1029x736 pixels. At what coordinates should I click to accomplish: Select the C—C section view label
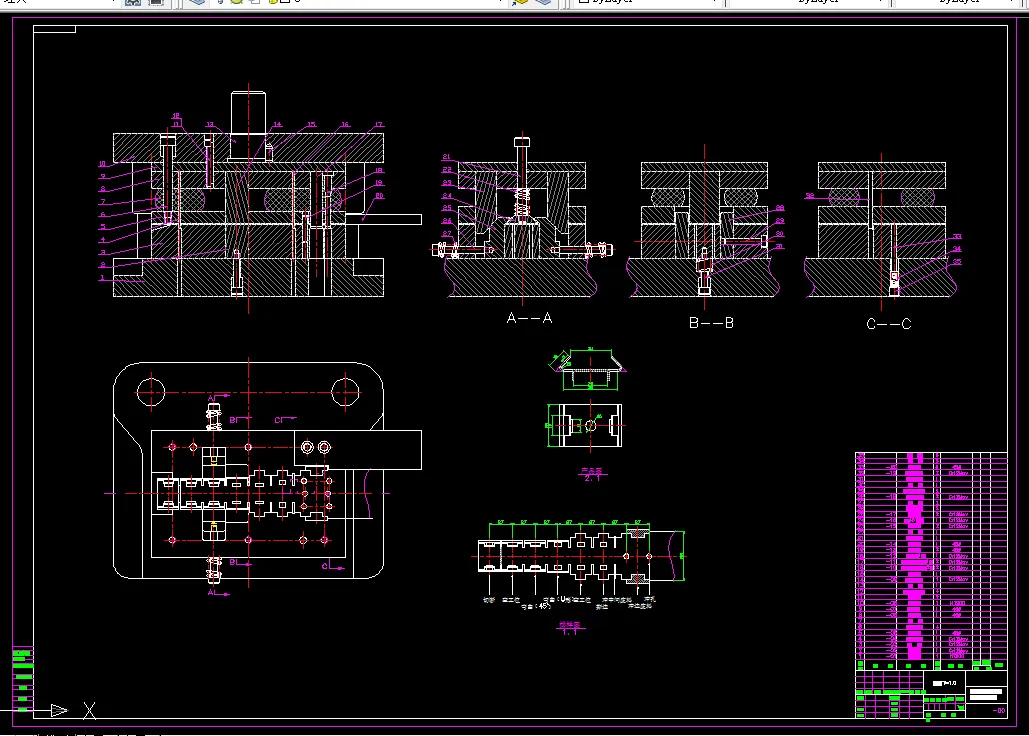coord(889,324)
